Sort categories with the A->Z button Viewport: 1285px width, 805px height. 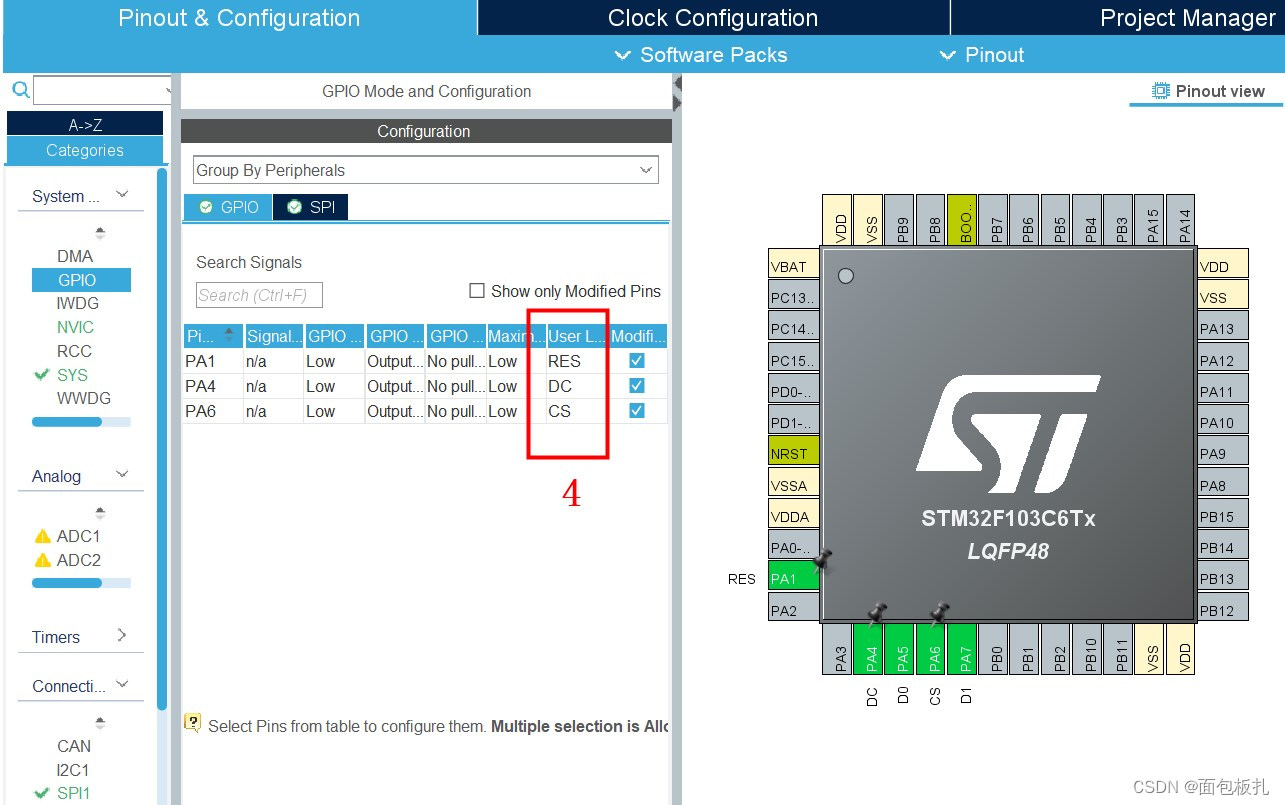[85, 125]
